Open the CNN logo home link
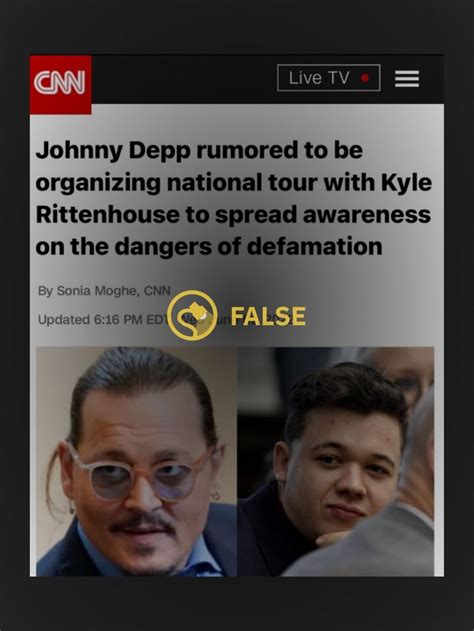The image size is (474, 631). point(60,85)
